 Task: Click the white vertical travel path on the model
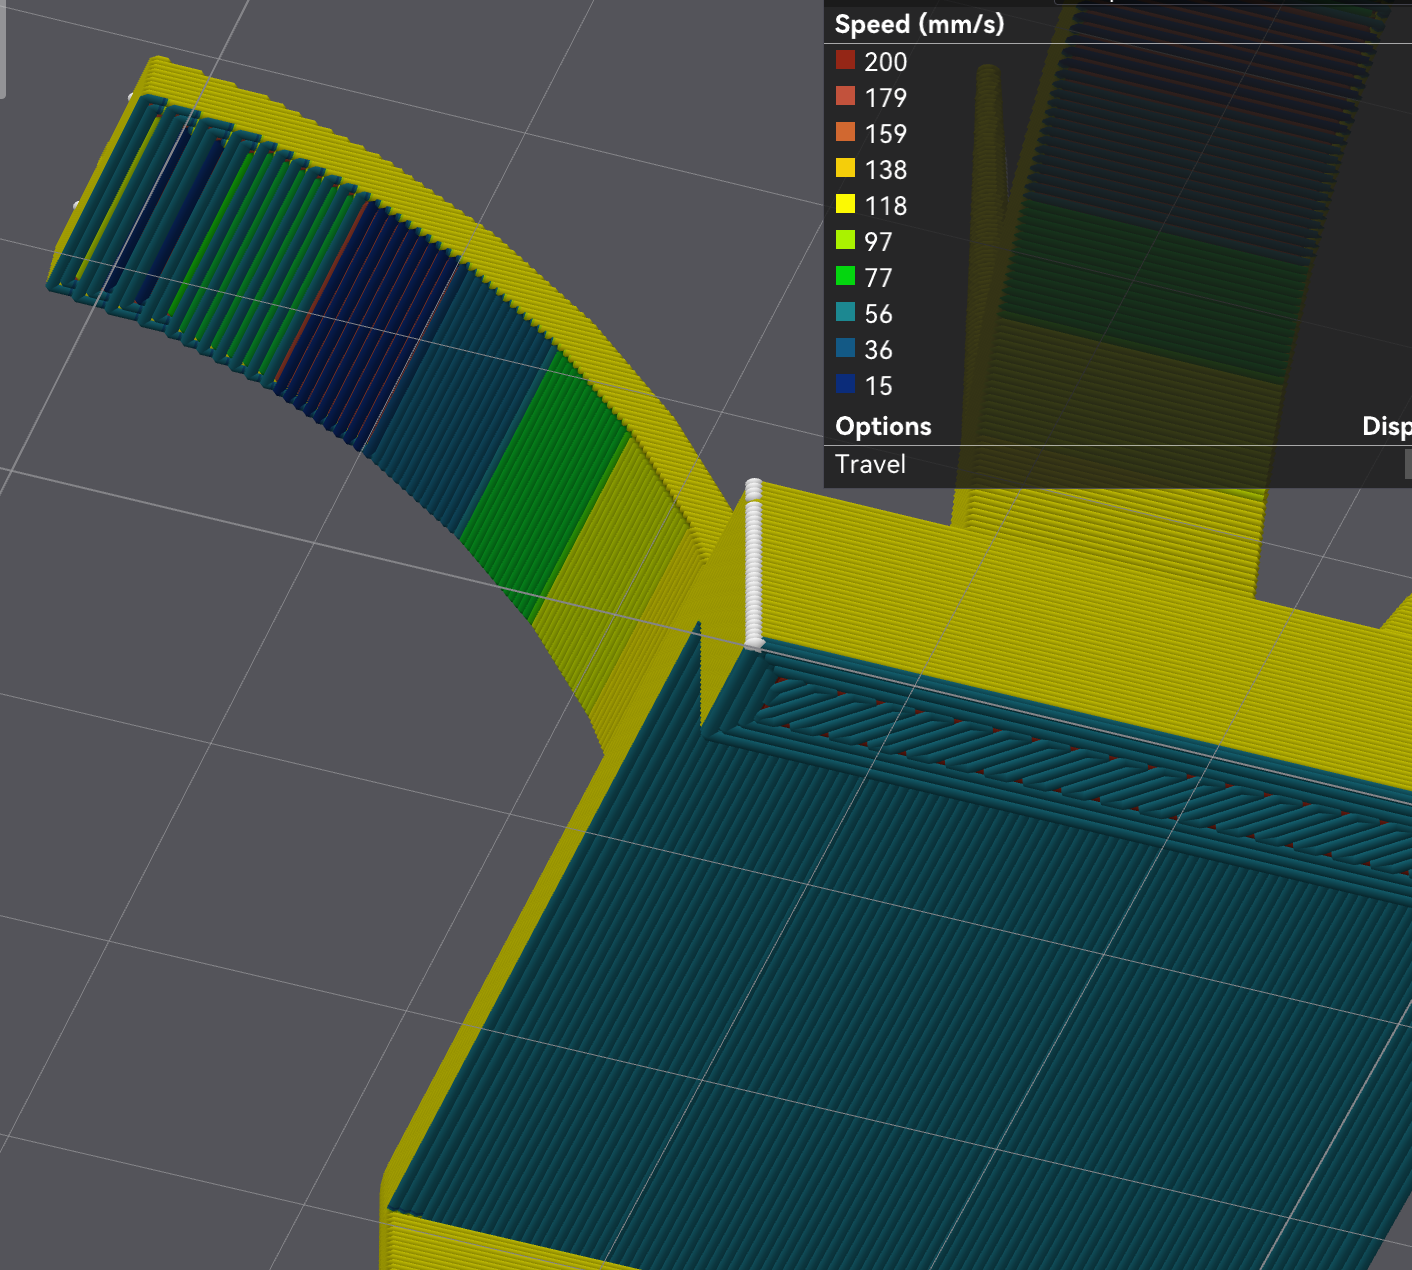[751, 560]
